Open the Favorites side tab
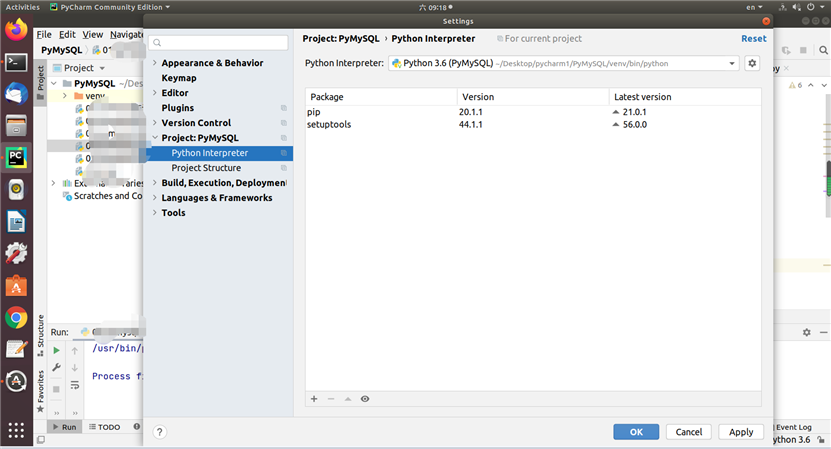Screen dimensions: 831x449 [41, 391]
